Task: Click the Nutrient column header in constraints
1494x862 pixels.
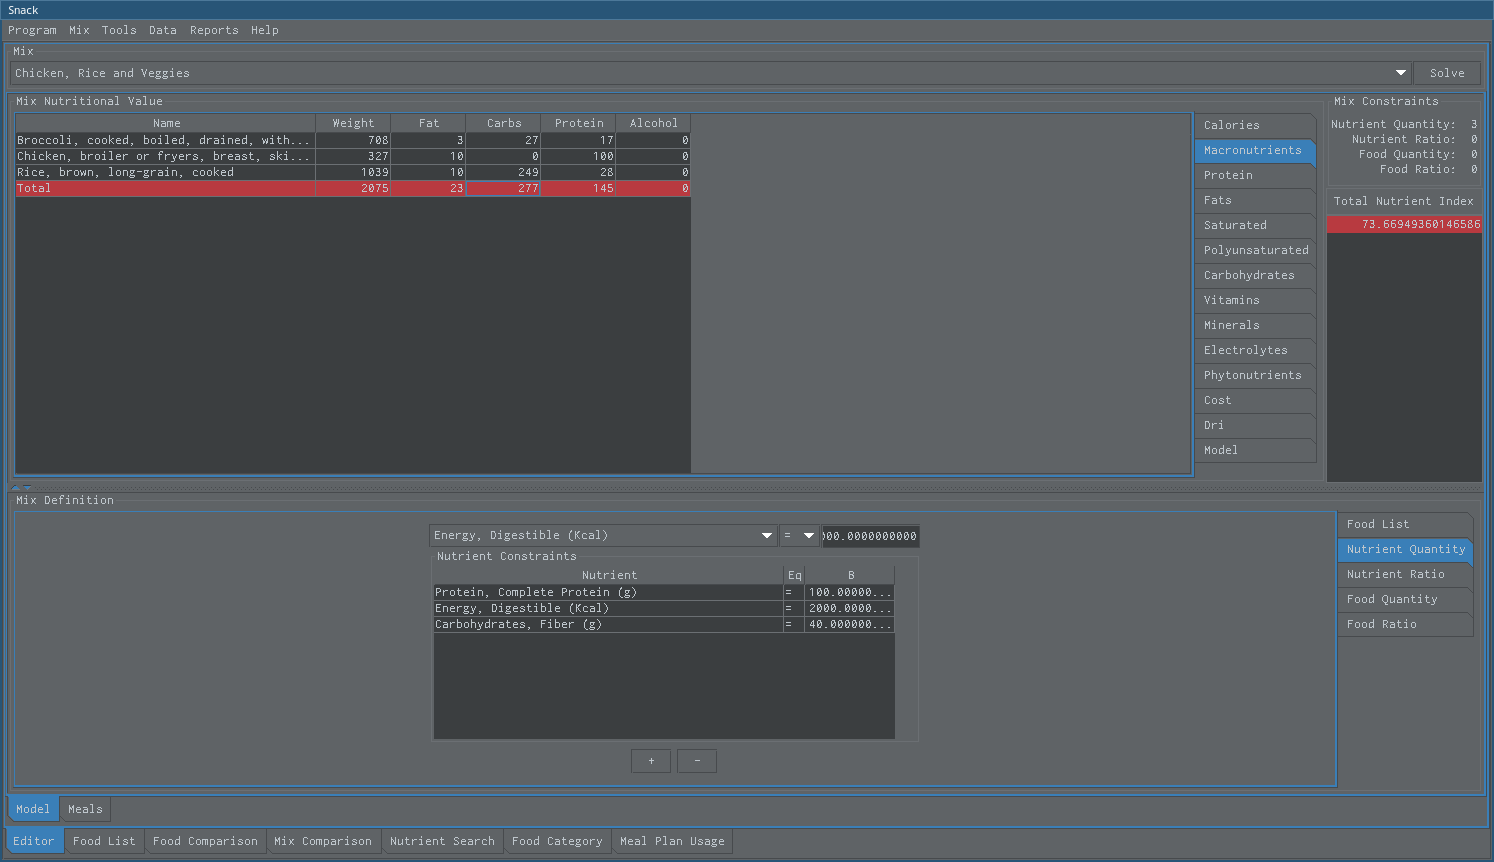Action: tap(609, 575)
